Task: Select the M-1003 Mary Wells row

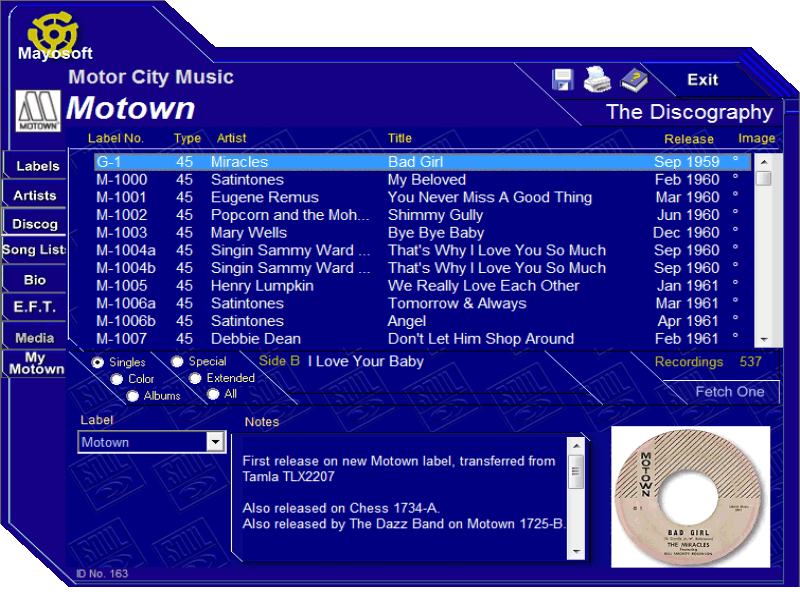Action: 422,233
